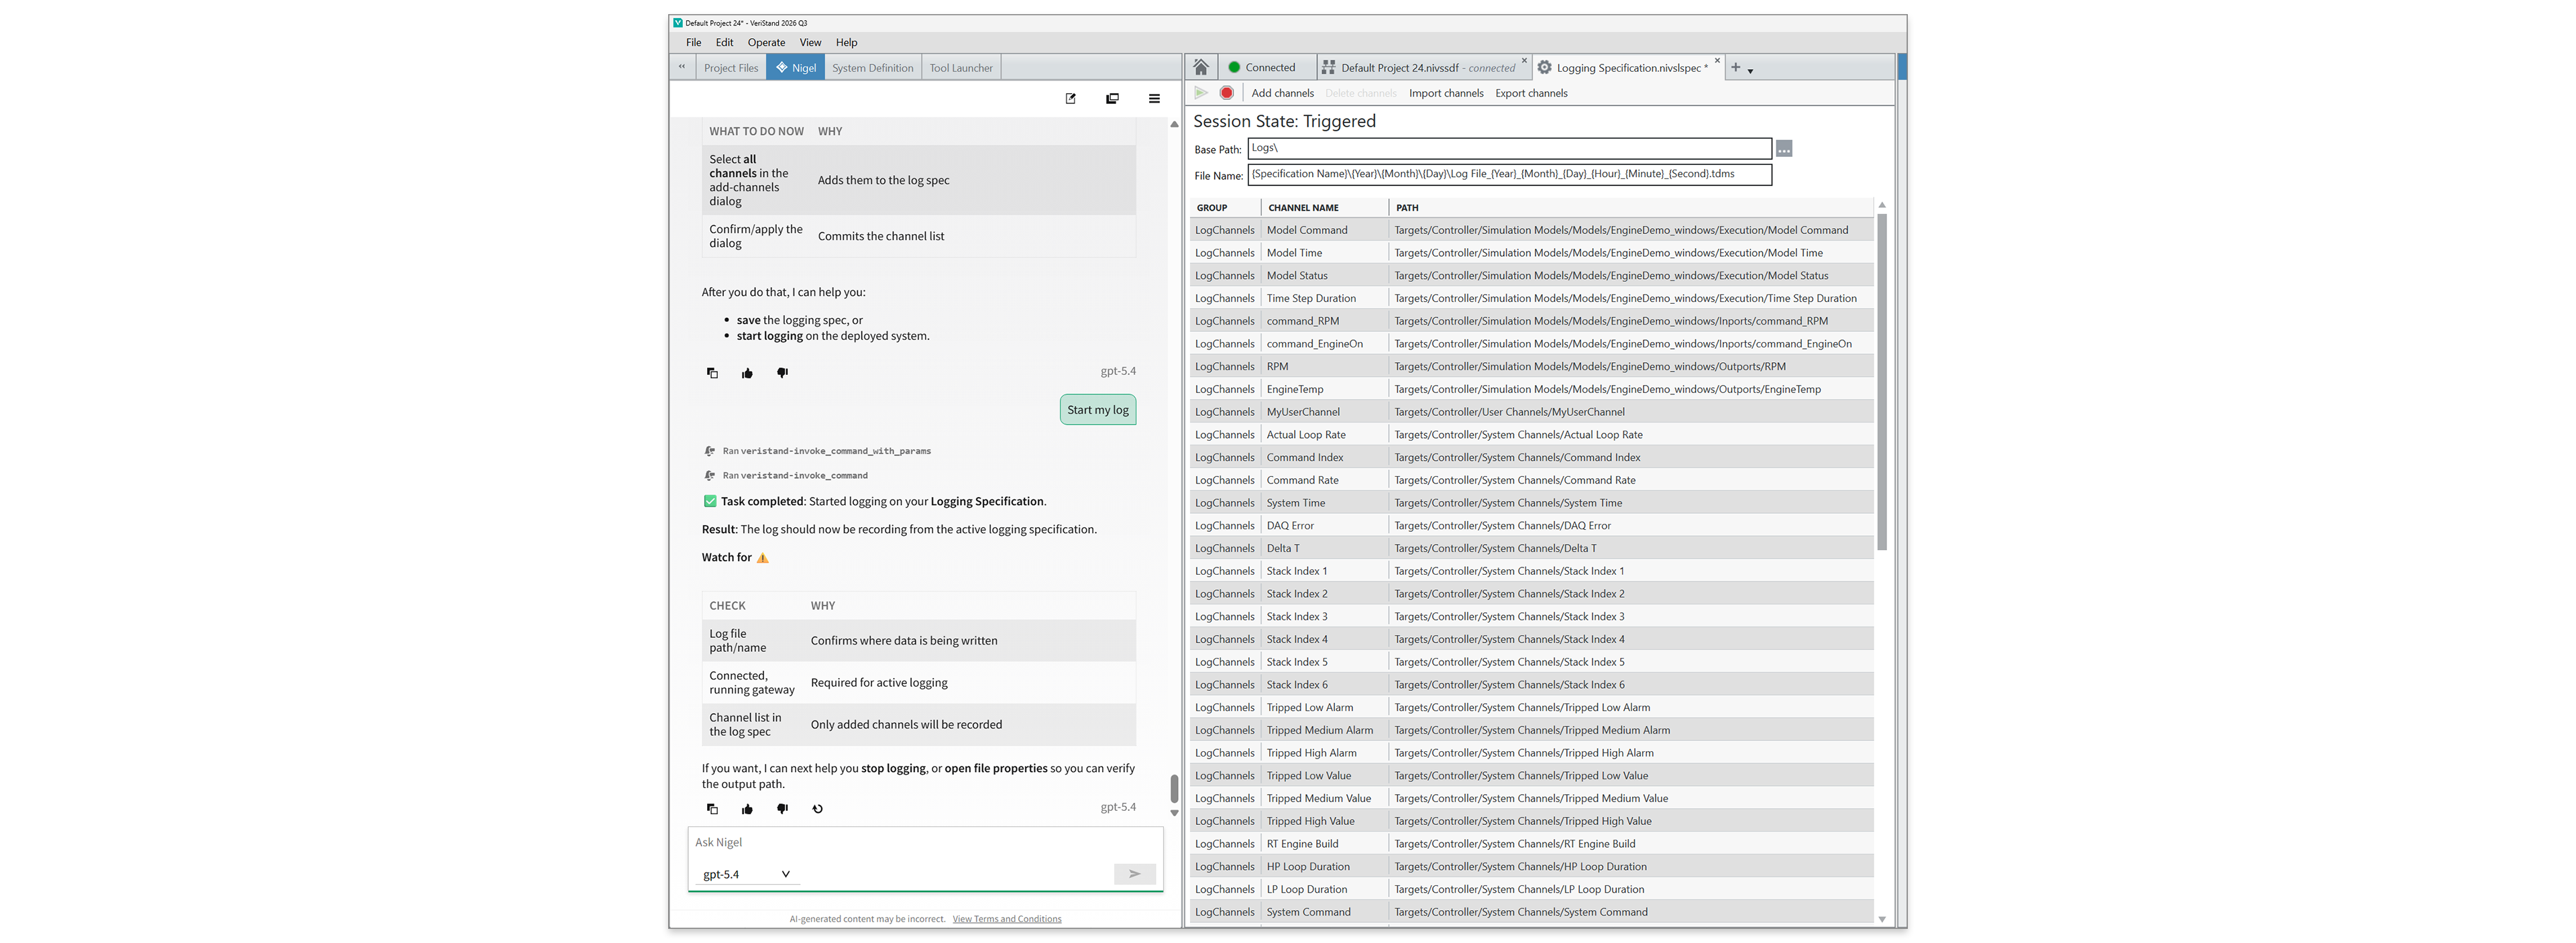This screenshot has height=943, width=2576.
Task: Open the View Terms and Conditions link
Action: coord(1007,919)
